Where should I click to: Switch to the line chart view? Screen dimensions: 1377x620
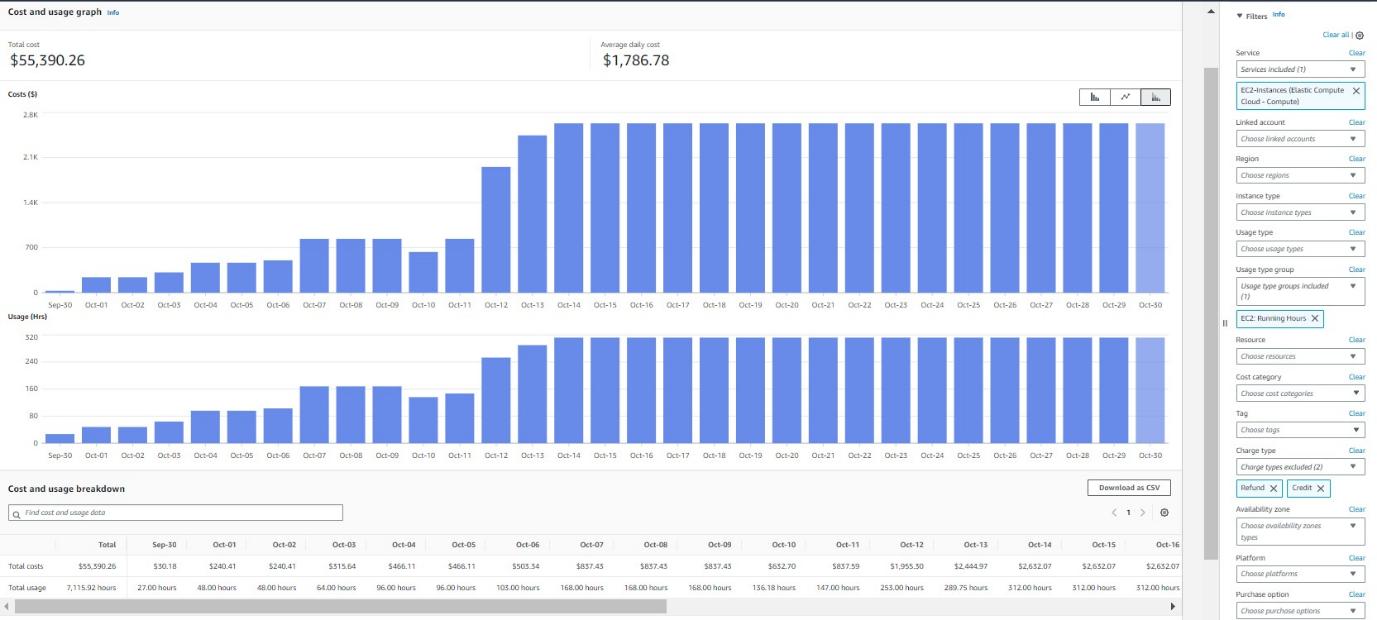pyautogui.click(x=1125, y=97)
